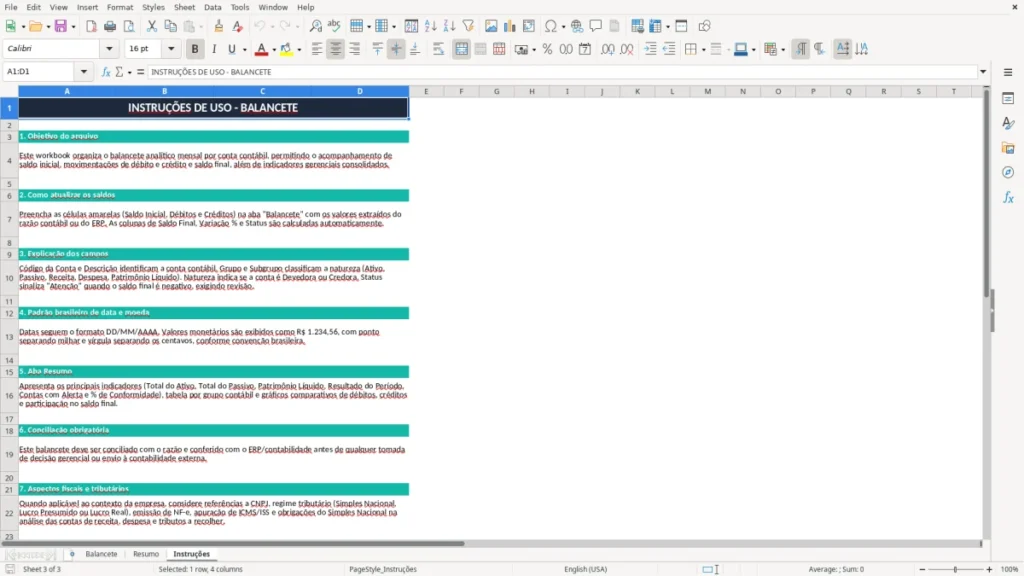Expand the Name Box dropdown arrow
This screenshot has height=576, width=1024.
(84, 72)
